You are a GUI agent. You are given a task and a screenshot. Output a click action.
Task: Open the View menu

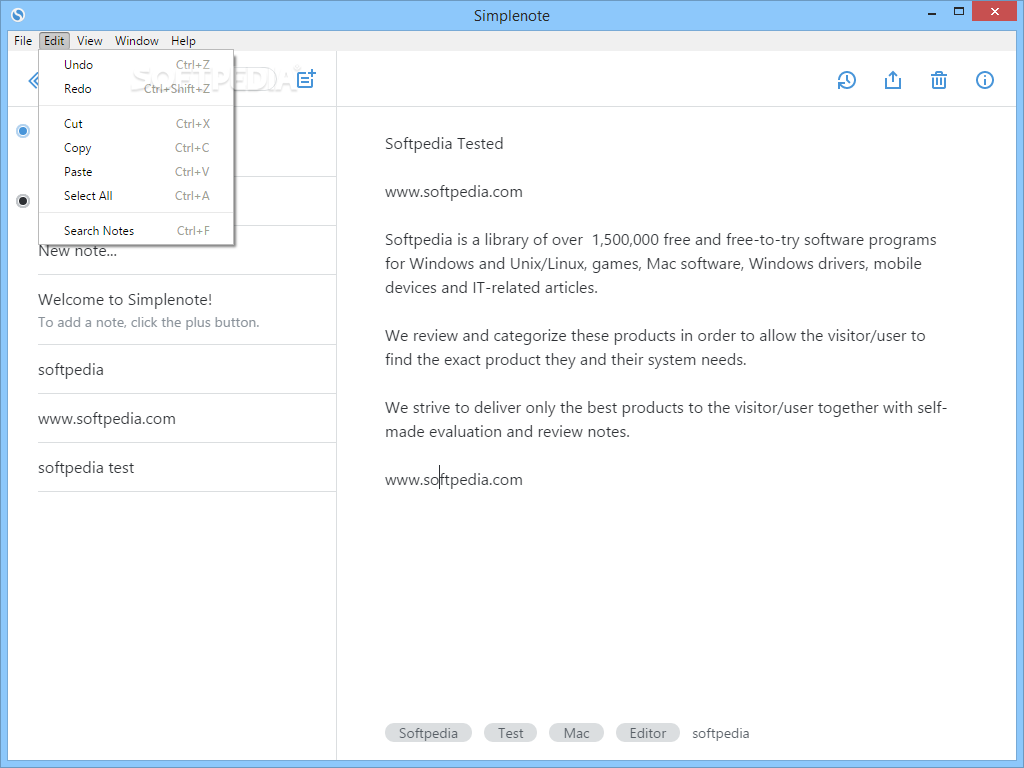(x=89, y=40)
